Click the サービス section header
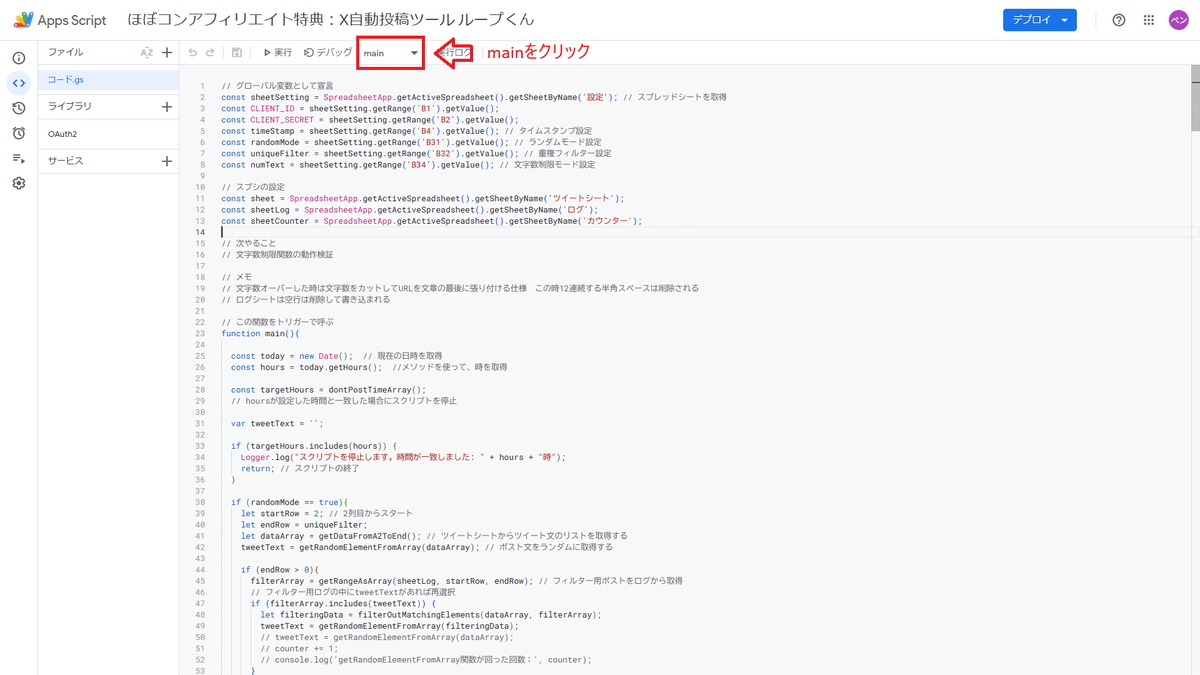 66,161
